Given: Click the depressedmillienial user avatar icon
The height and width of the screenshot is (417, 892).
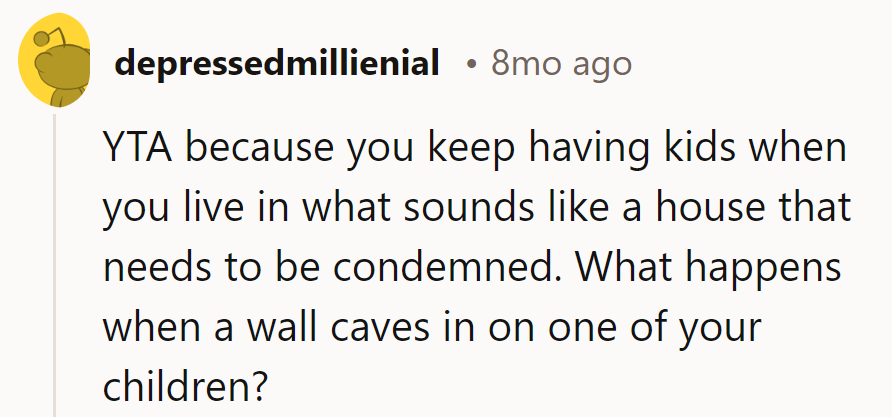Looking at the screenshot, I should click(56, 65).
